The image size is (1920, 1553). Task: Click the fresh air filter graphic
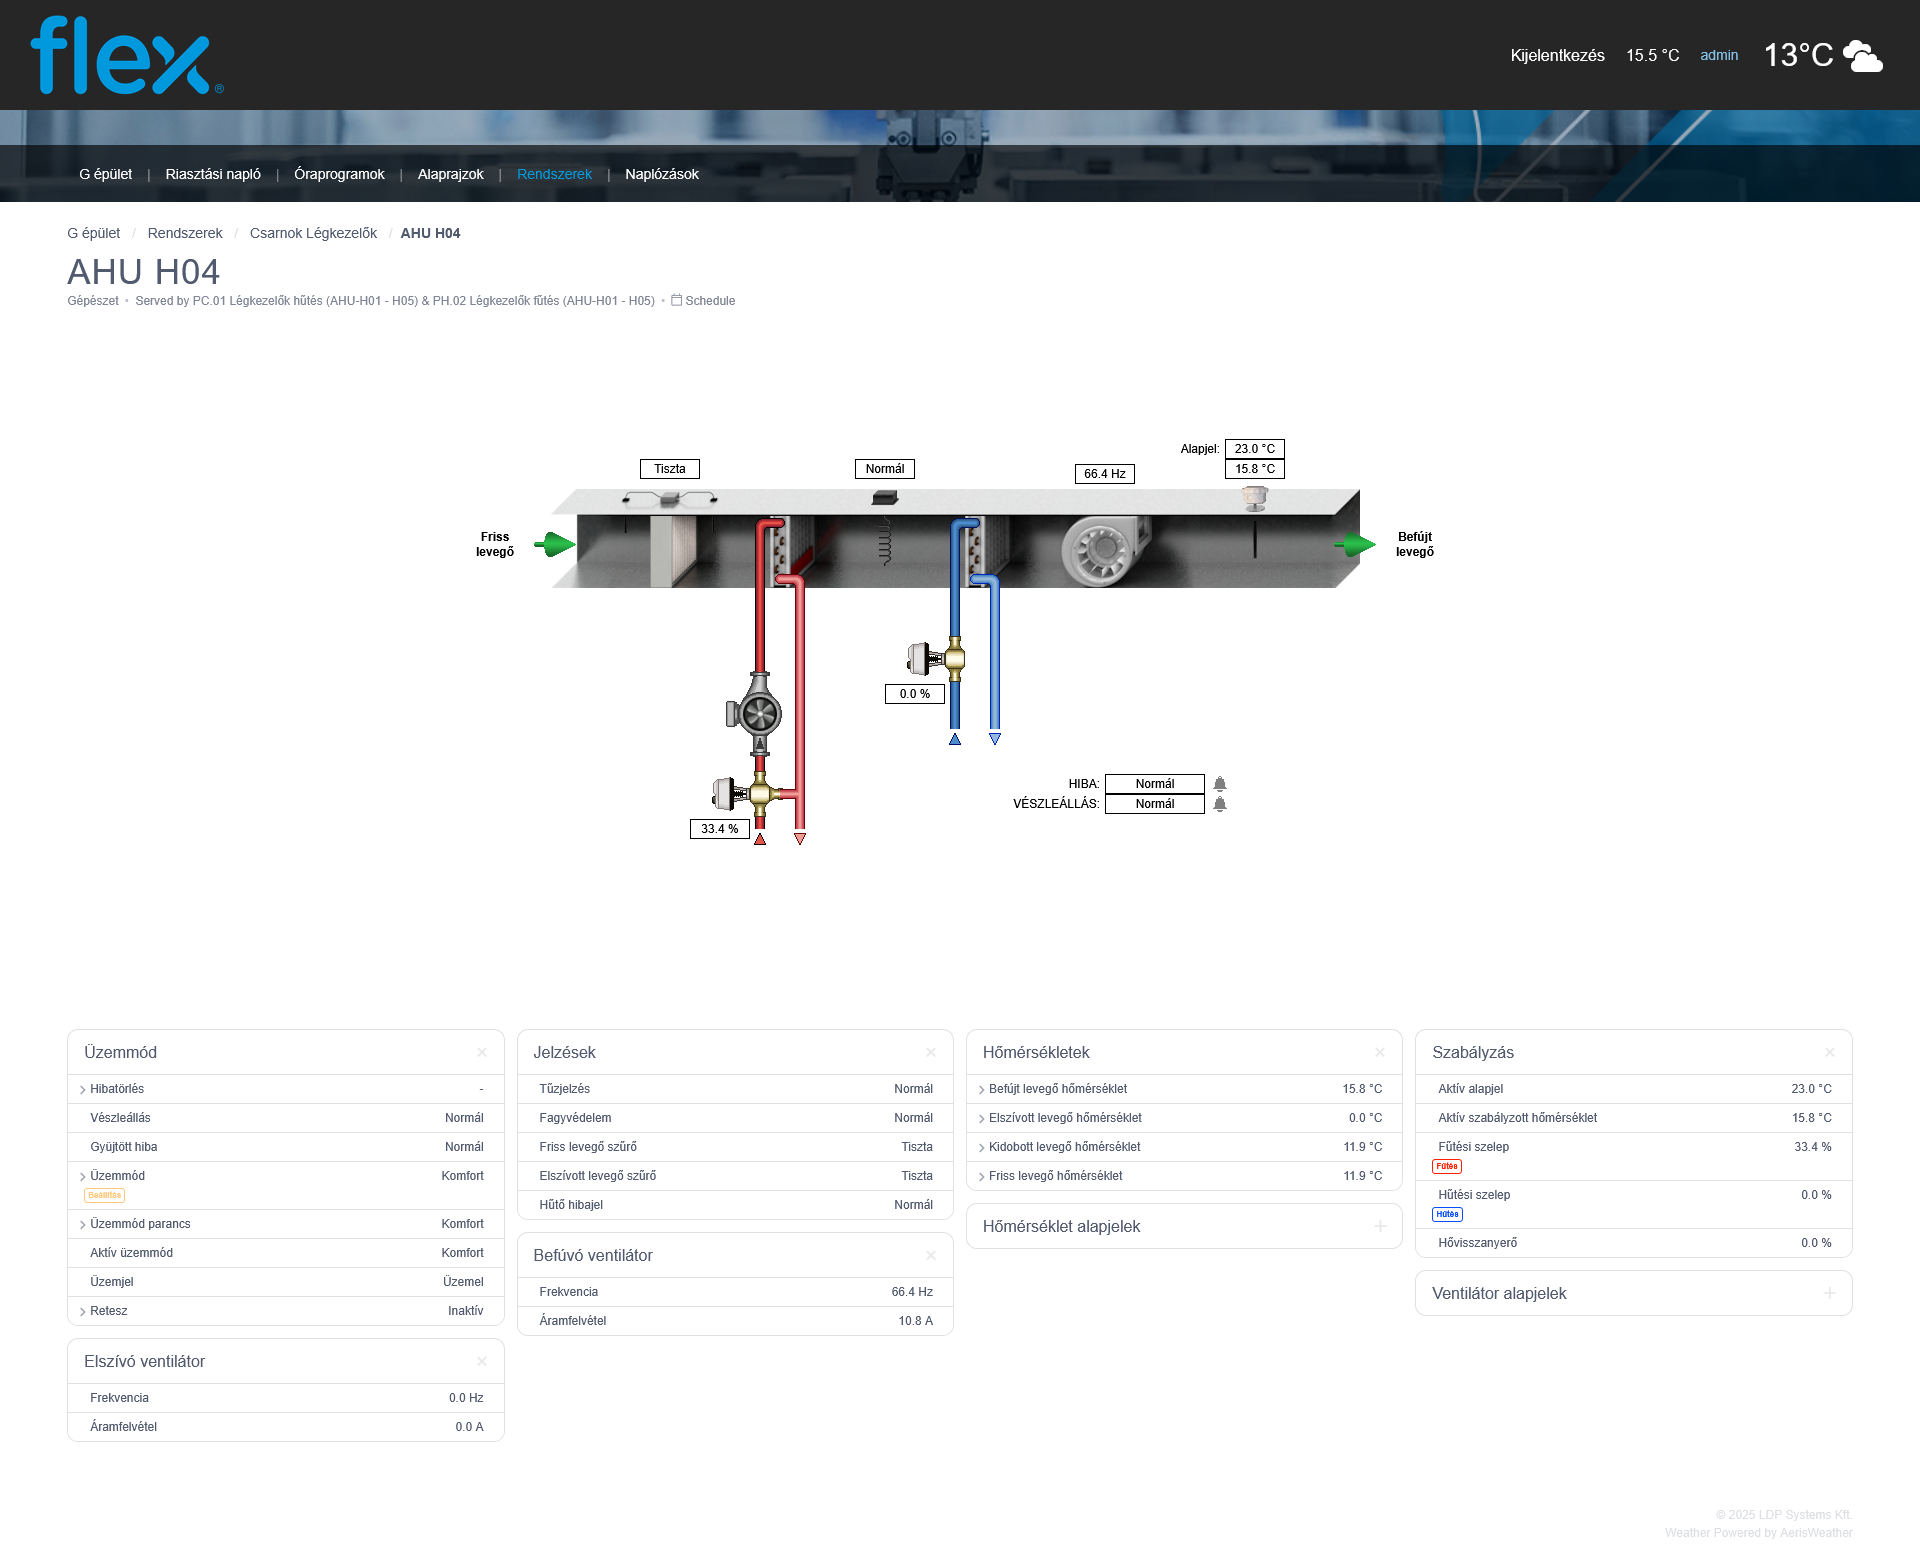pyautogui.click(x=671, y=549)
